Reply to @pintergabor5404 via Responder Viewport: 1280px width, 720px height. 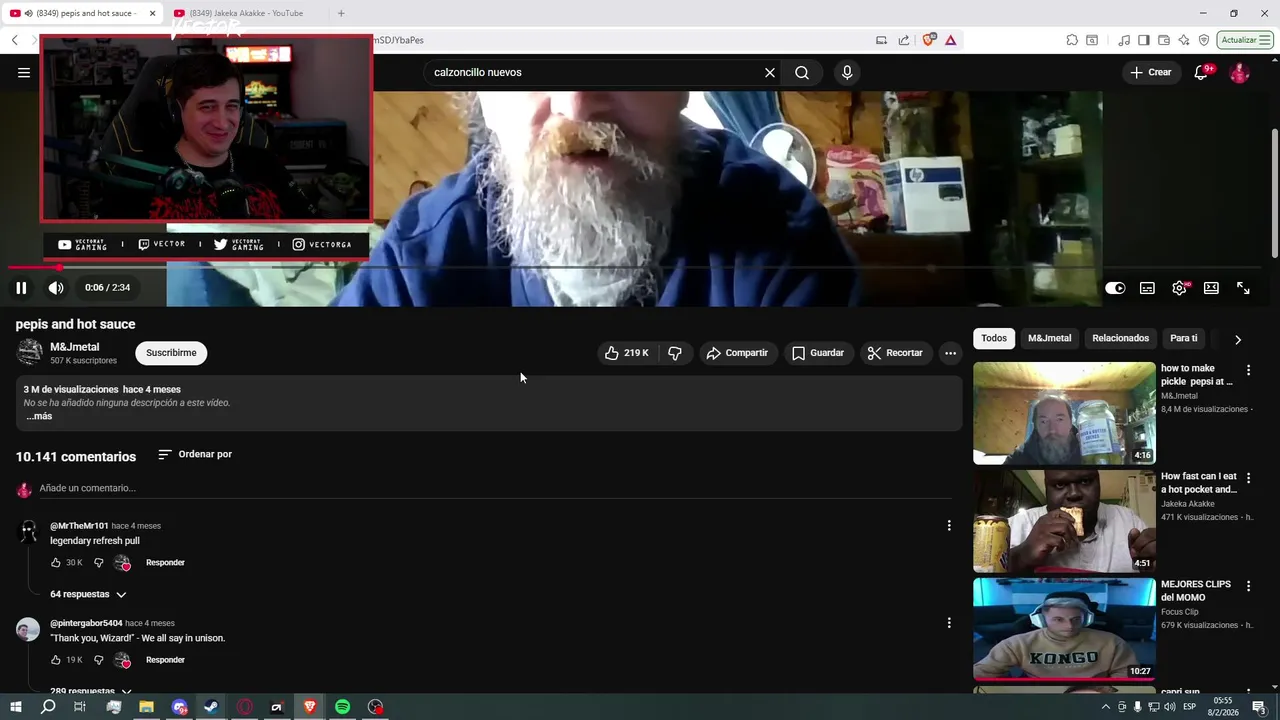pyautogui.click(x=165, y=660)
